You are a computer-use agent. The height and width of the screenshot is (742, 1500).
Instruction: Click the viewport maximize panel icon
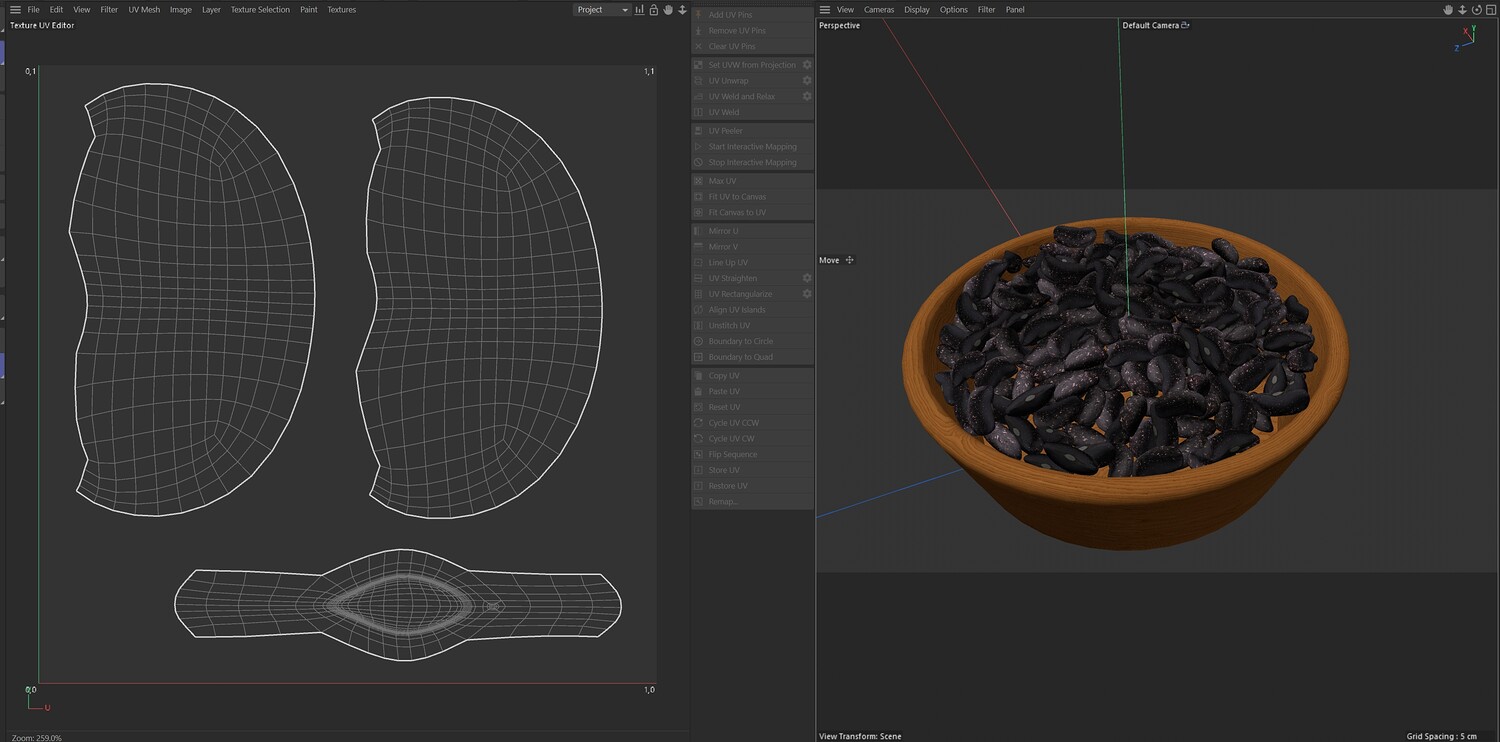click(x=1490, y=10)
